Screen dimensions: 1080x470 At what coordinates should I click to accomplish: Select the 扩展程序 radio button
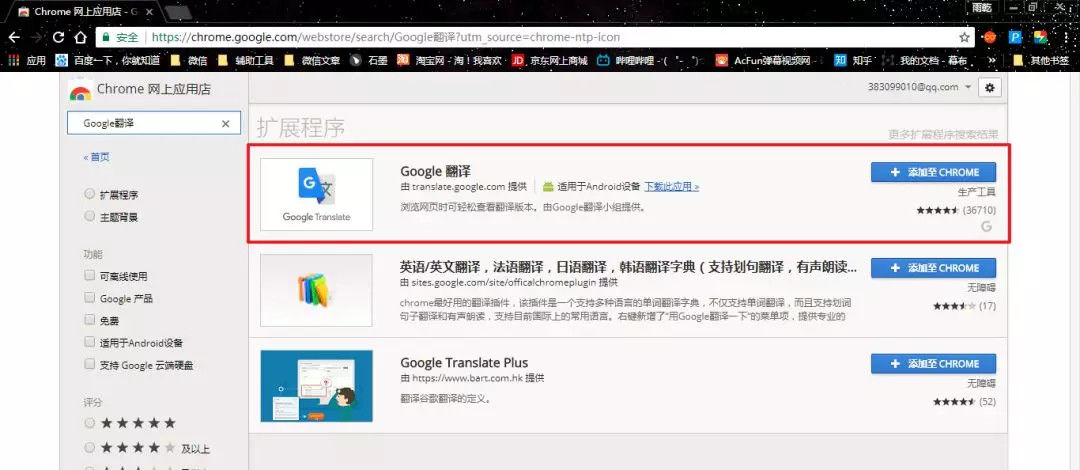point(90,194)
